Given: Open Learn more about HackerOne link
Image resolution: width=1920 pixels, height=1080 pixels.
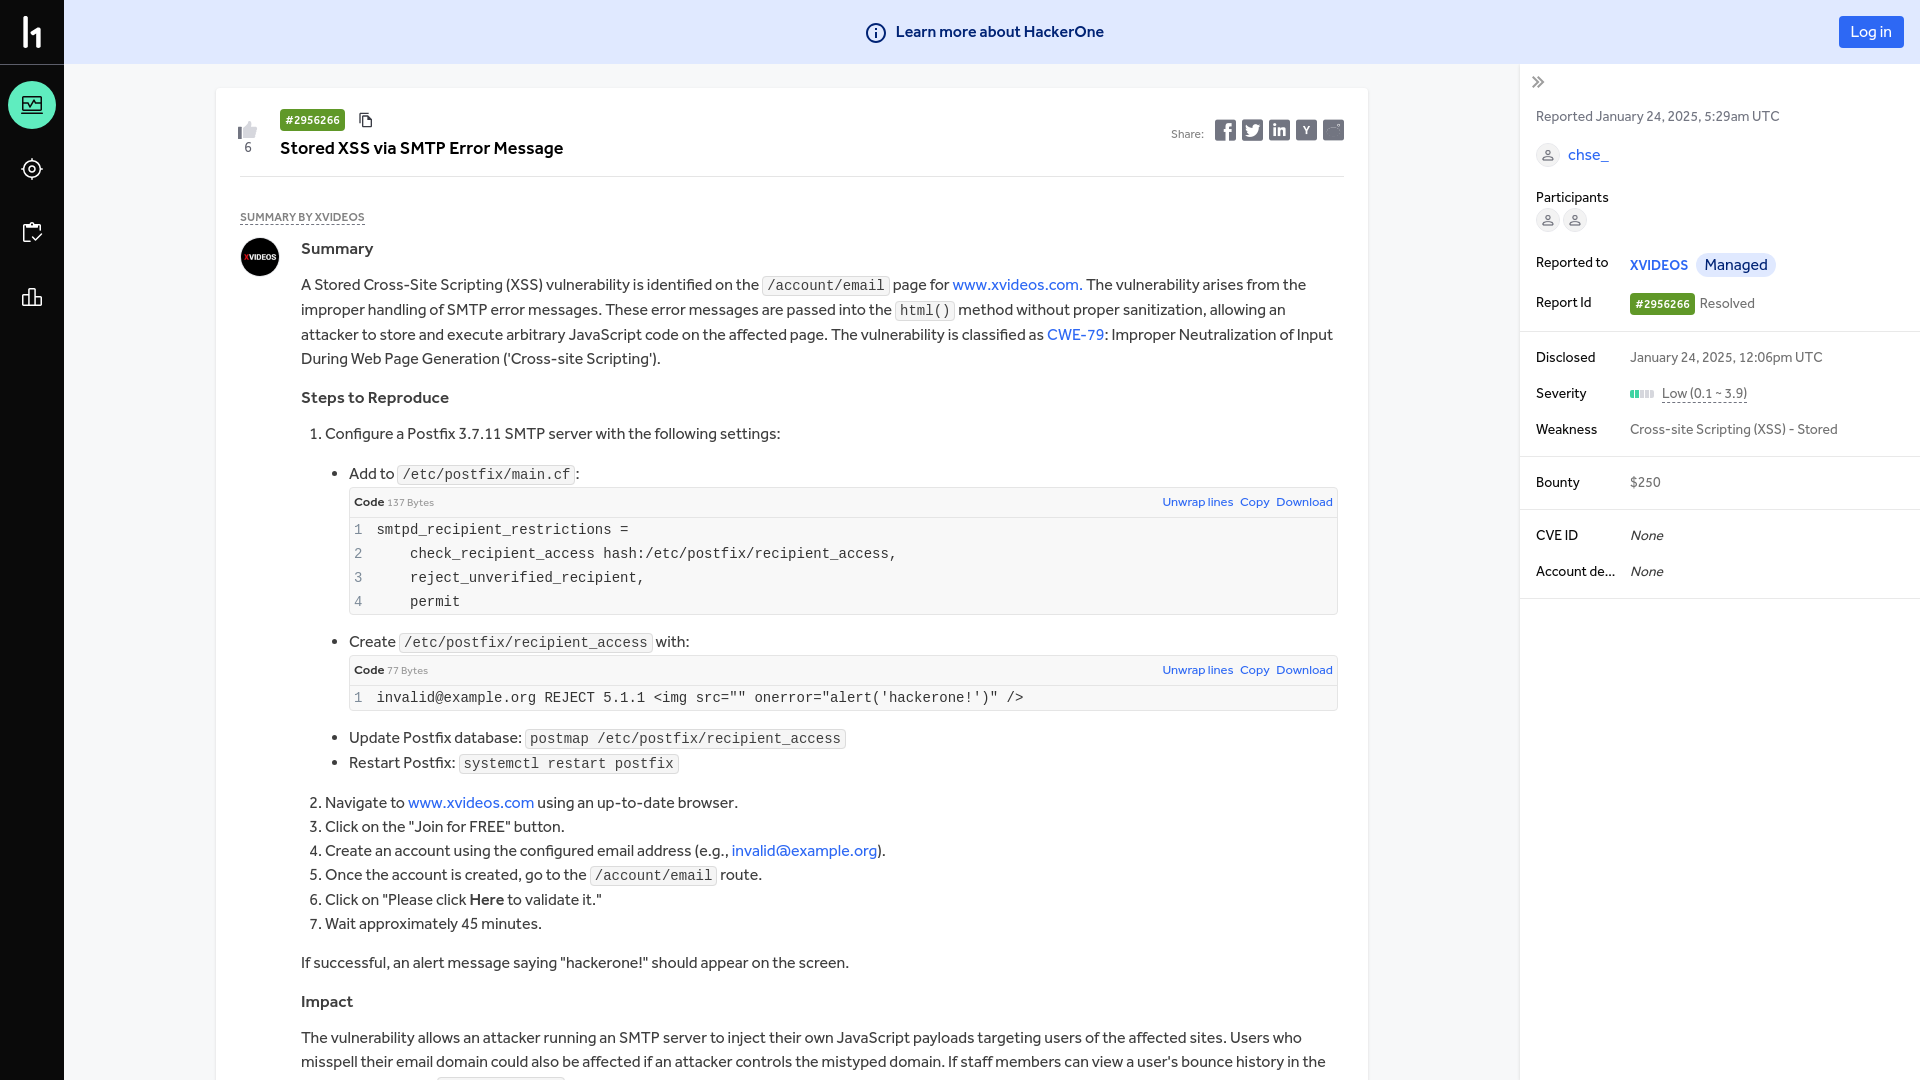Looking at the screenshot, I should coord(999,32).
